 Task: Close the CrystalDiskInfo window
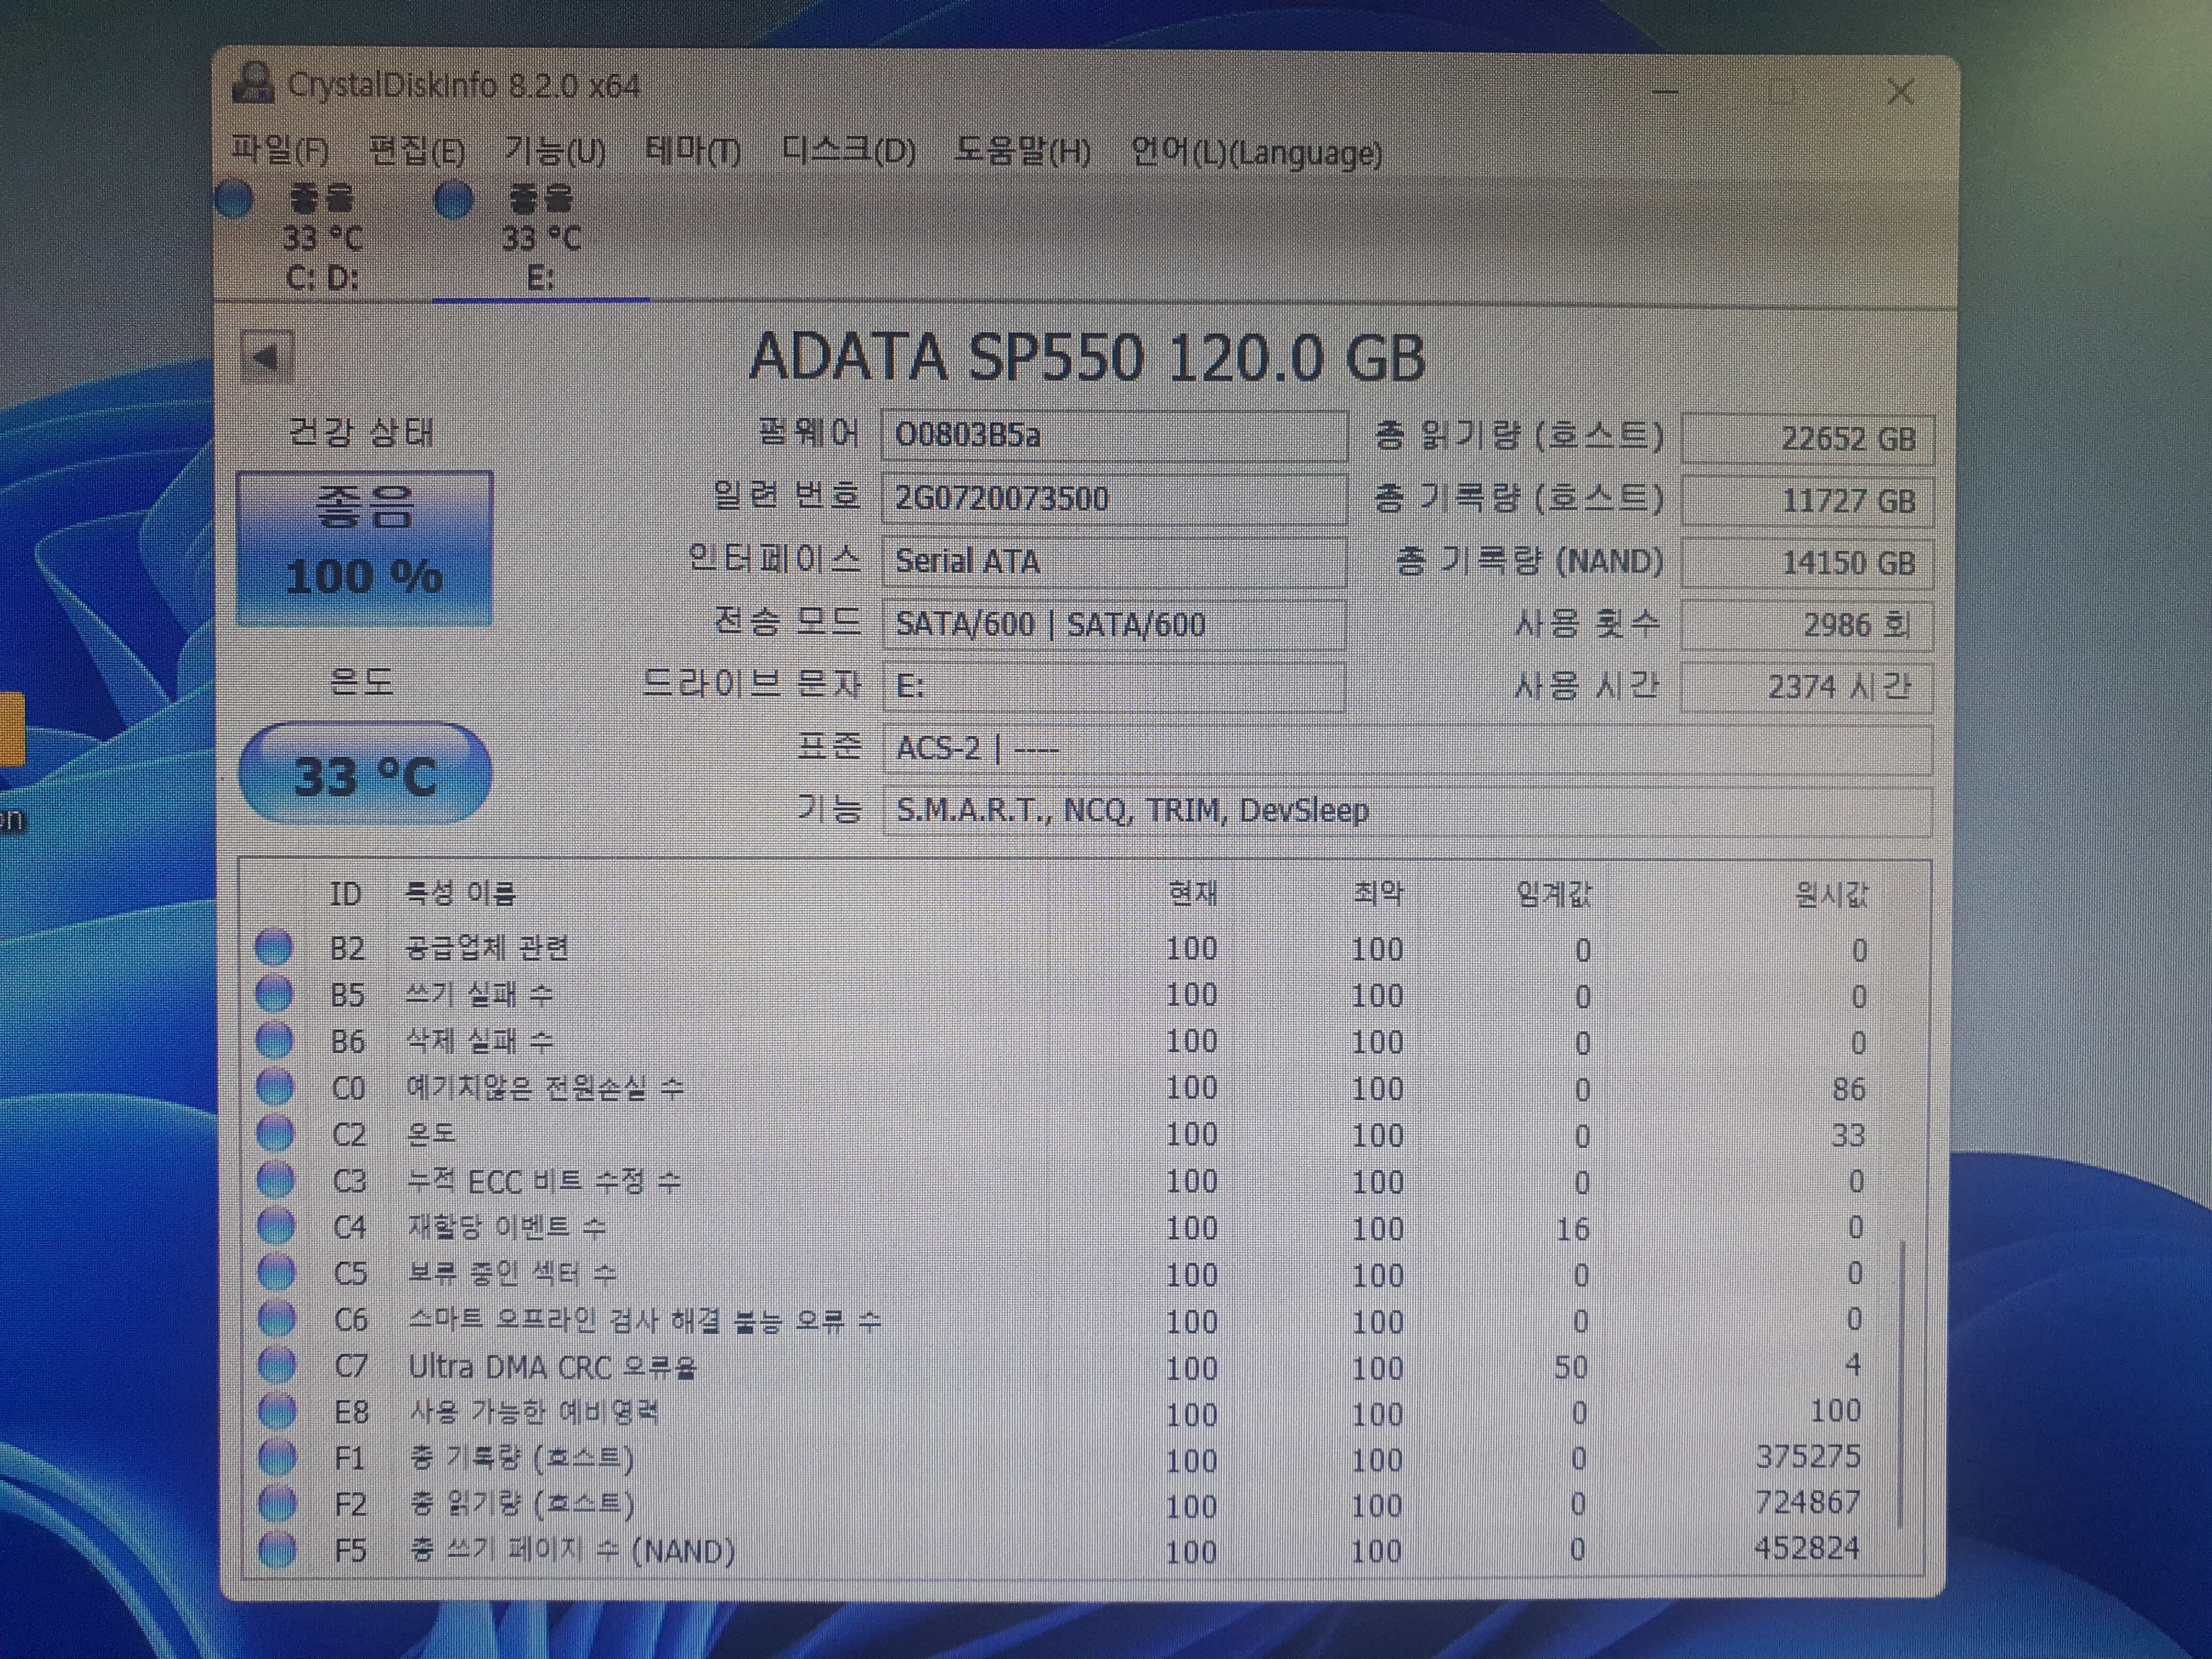(x=1900, y=93)
